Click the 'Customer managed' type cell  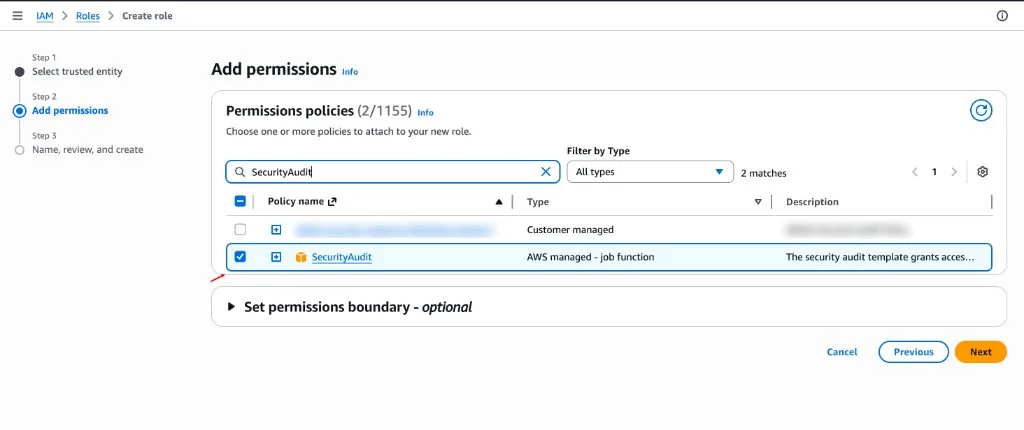[570, 230]
